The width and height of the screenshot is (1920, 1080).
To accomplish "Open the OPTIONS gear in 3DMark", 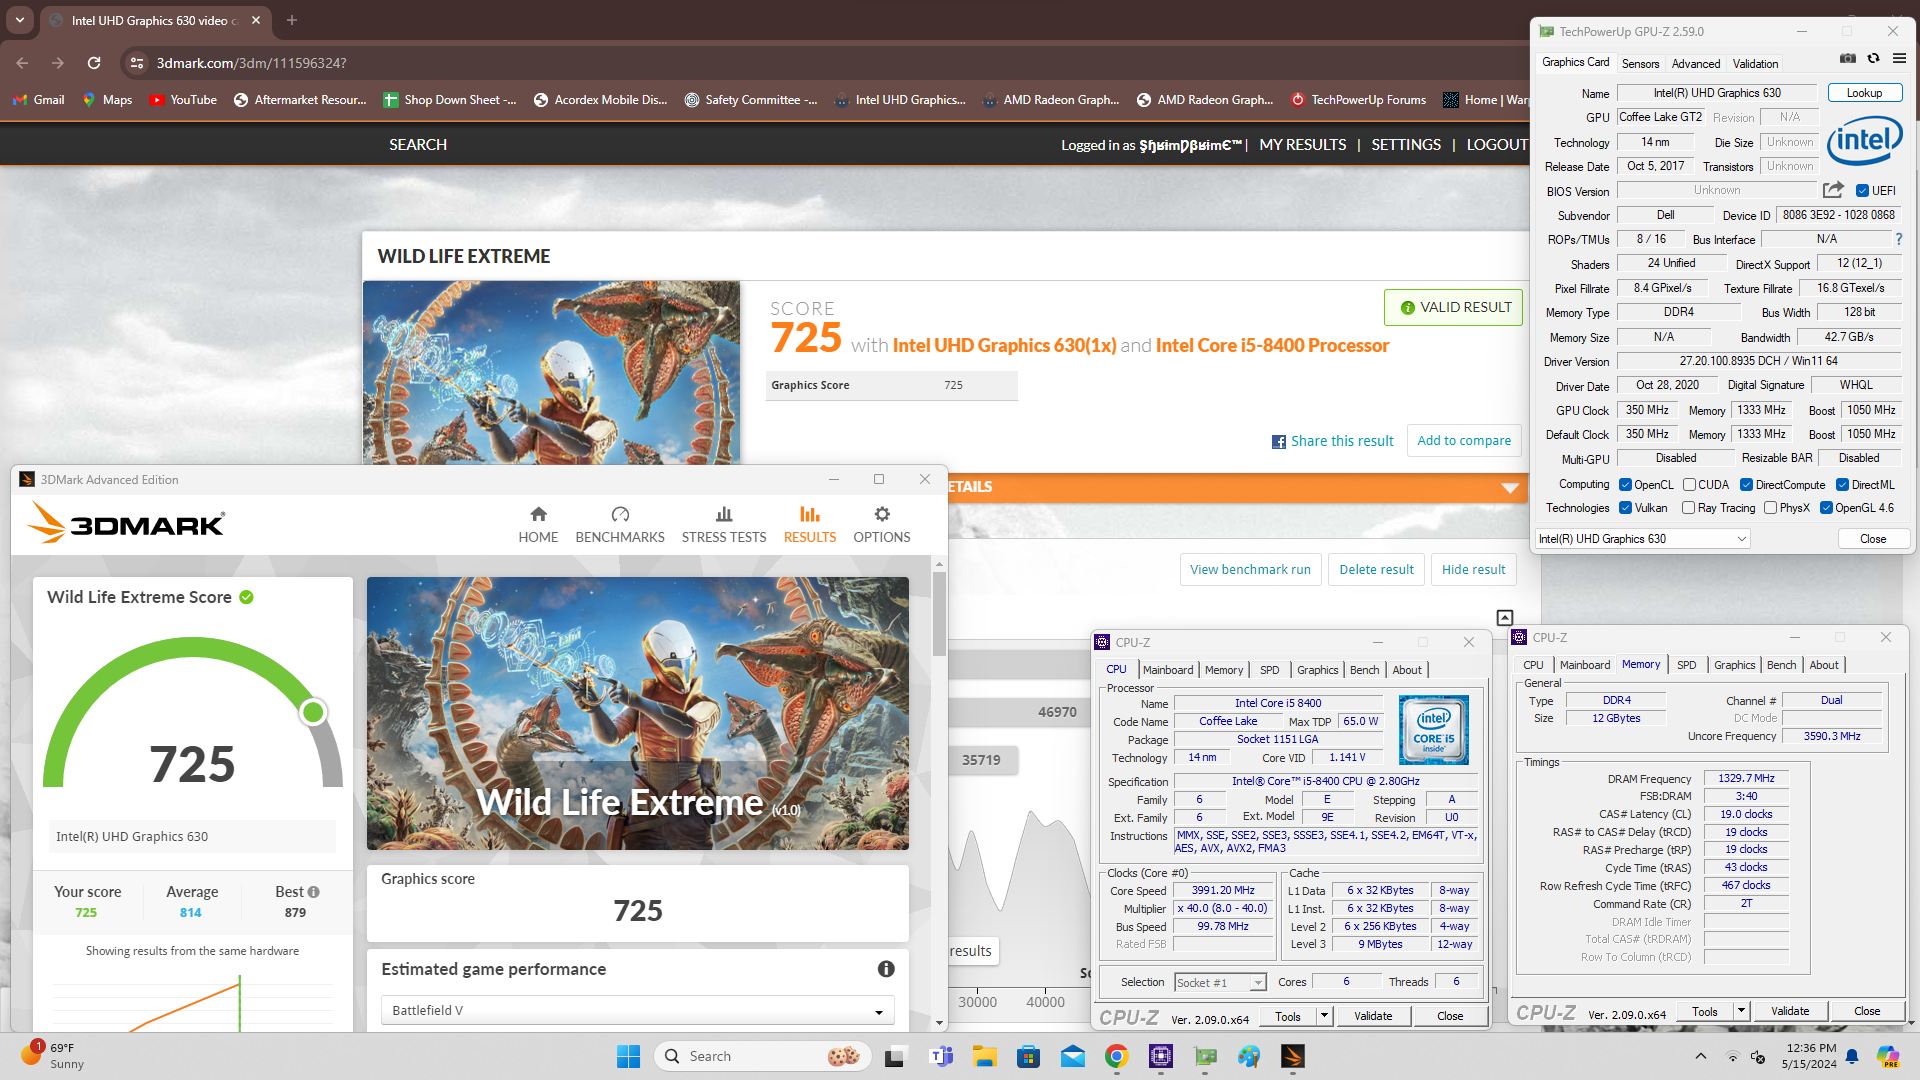I will [882, 524].
